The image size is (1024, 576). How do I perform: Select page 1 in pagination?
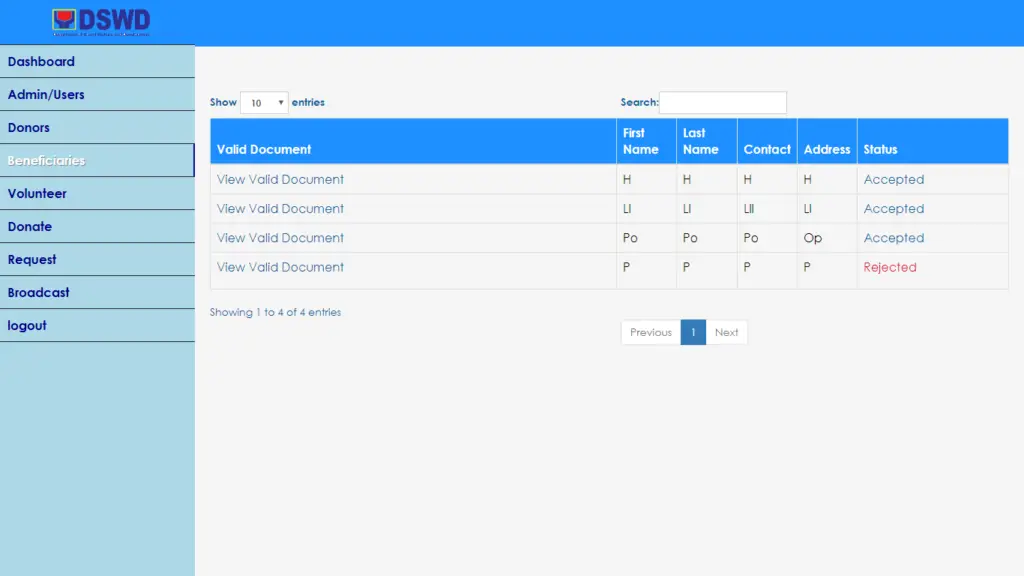tap(693, 332)
